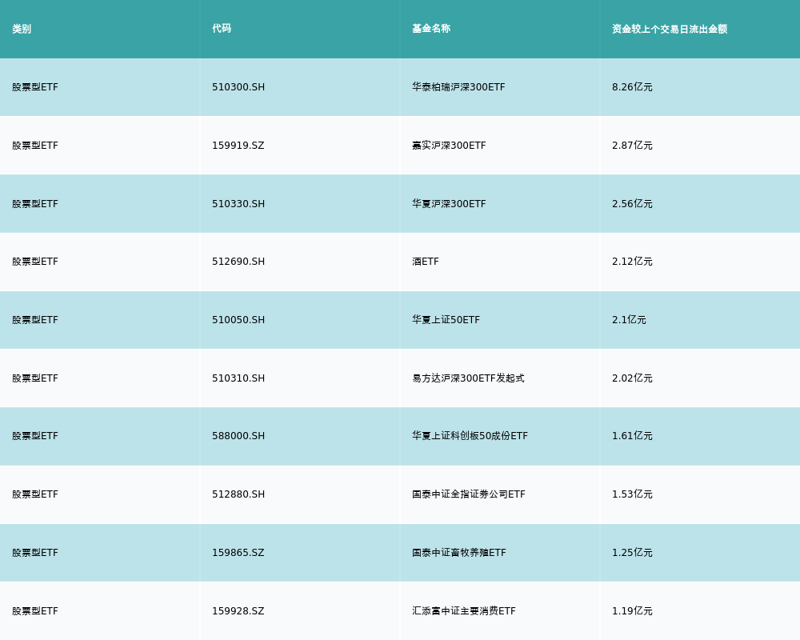
Task: Select fund name 汇添富中证主要消费ETF
Action: (464, 611)
